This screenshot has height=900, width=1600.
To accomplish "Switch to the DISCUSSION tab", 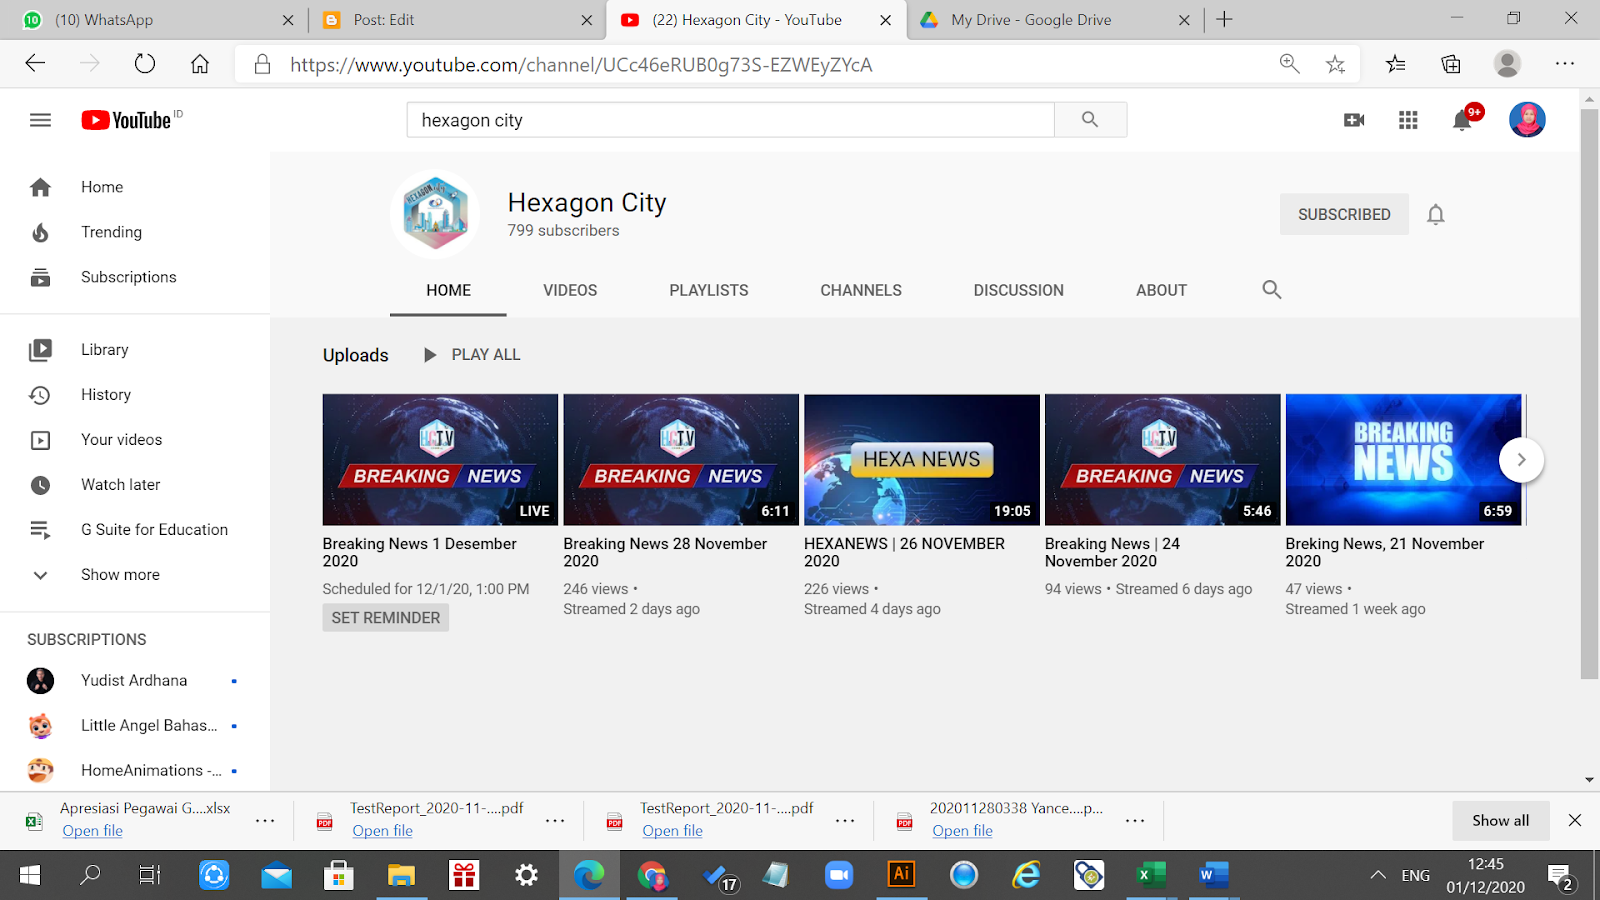I will 1019,290.
